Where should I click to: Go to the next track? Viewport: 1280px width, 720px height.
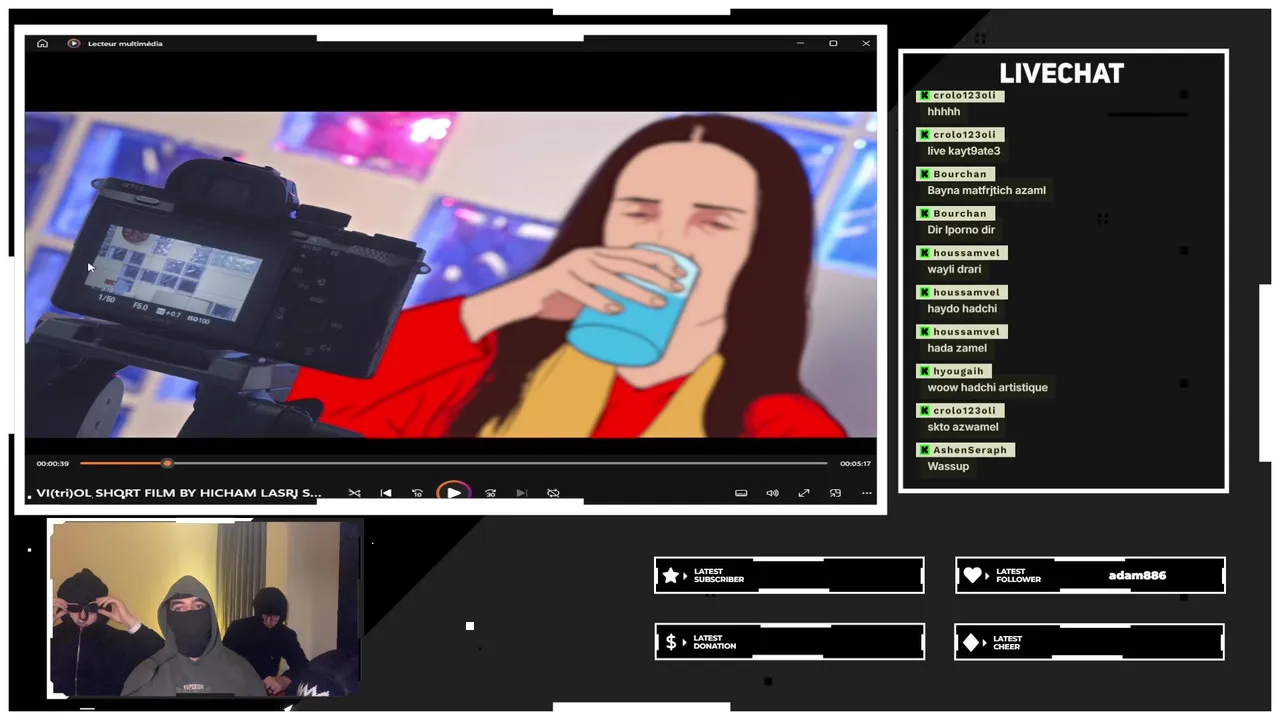coord(521,493)
